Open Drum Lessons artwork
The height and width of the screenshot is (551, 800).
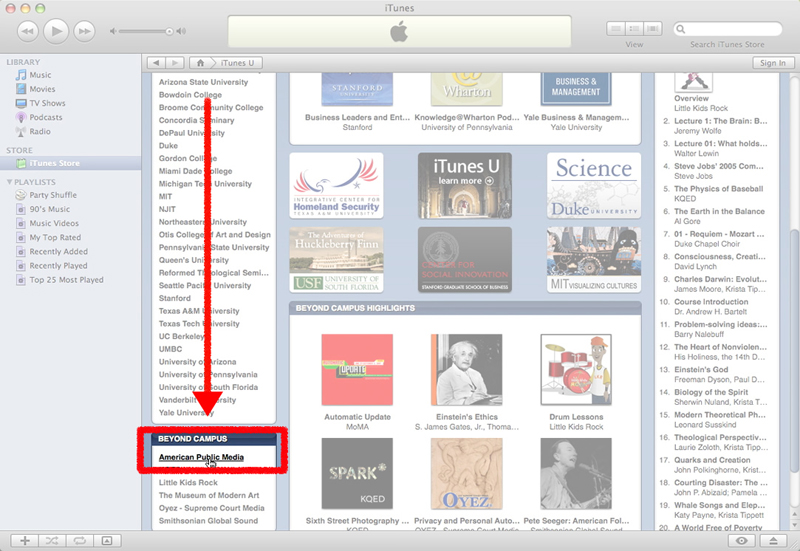click(x=576, y=370)
